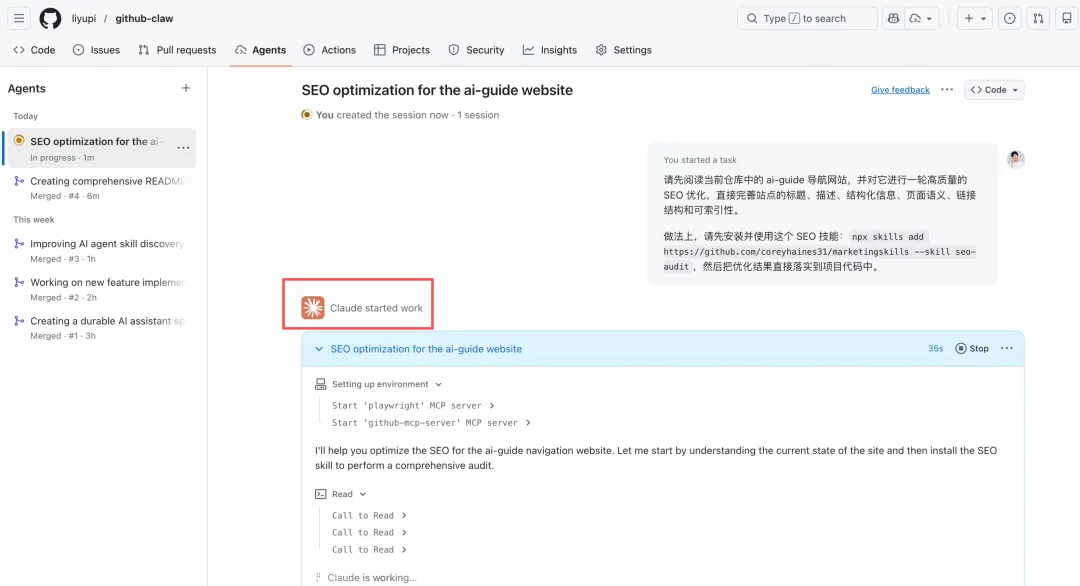1080x586 pixels.
Task: Click the Type / to search field
Action: point(807,18)
